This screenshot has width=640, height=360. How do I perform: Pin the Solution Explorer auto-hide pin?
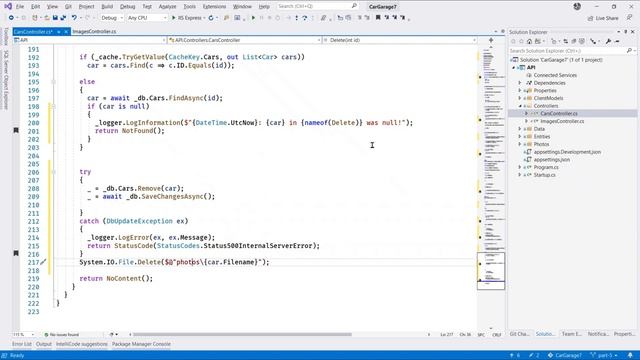click(x=625, y=32)
